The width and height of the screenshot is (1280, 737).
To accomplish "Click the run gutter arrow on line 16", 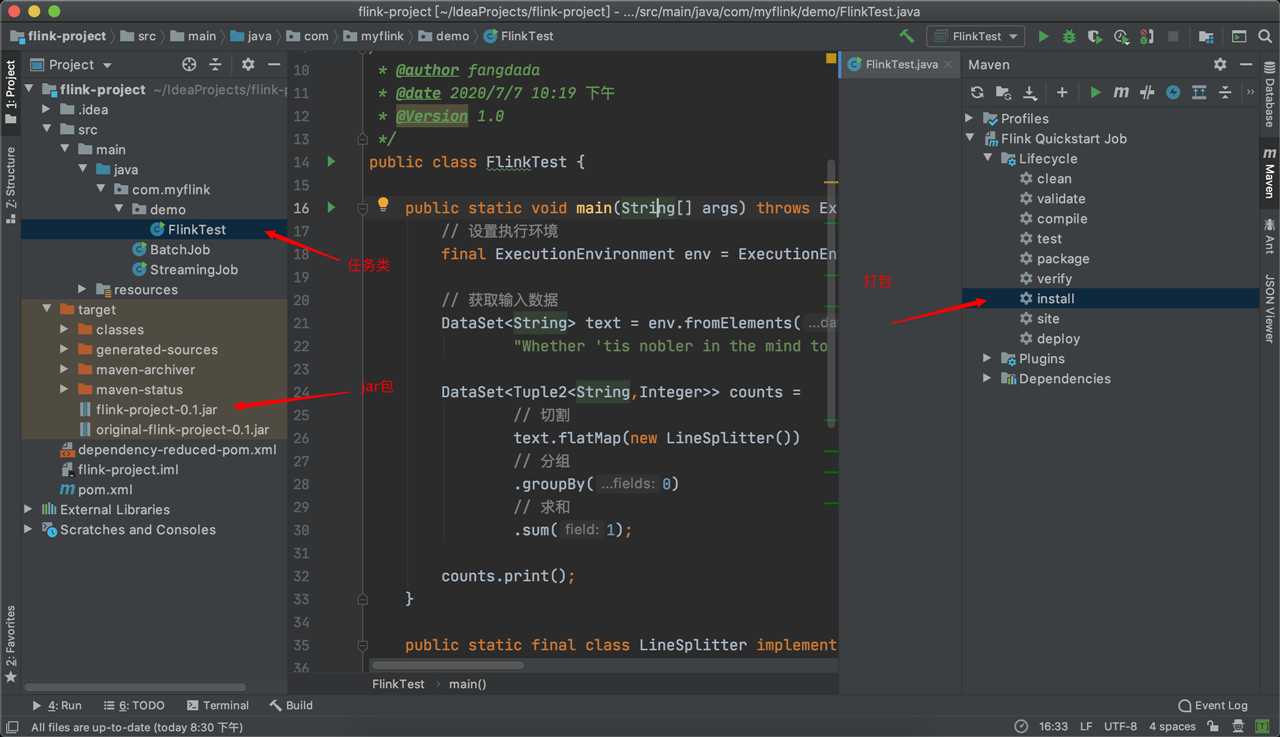I will click(x=331, y=207).
